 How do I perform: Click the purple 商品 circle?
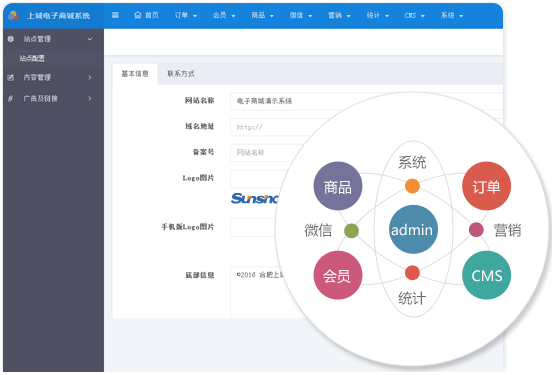(338, 186)
